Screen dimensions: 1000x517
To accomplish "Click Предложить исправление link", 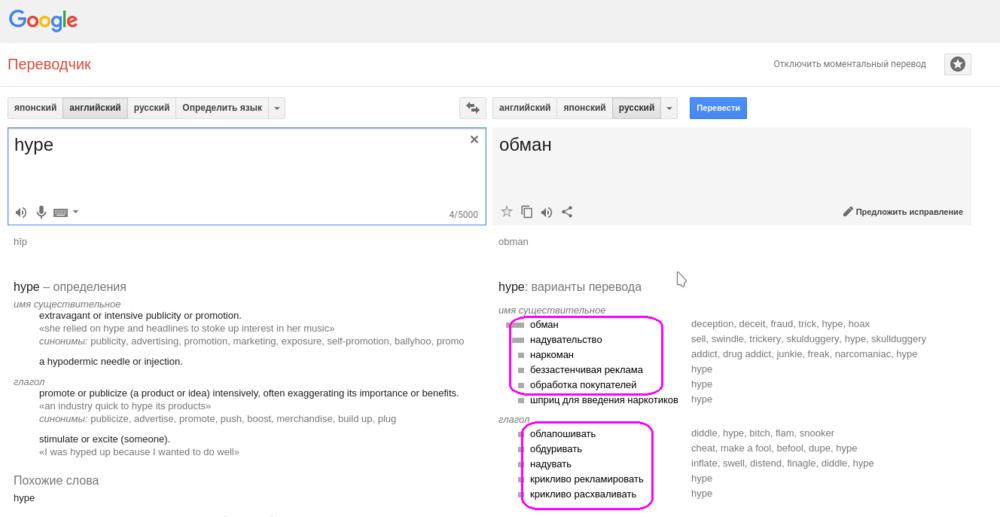I will (909, 212).
